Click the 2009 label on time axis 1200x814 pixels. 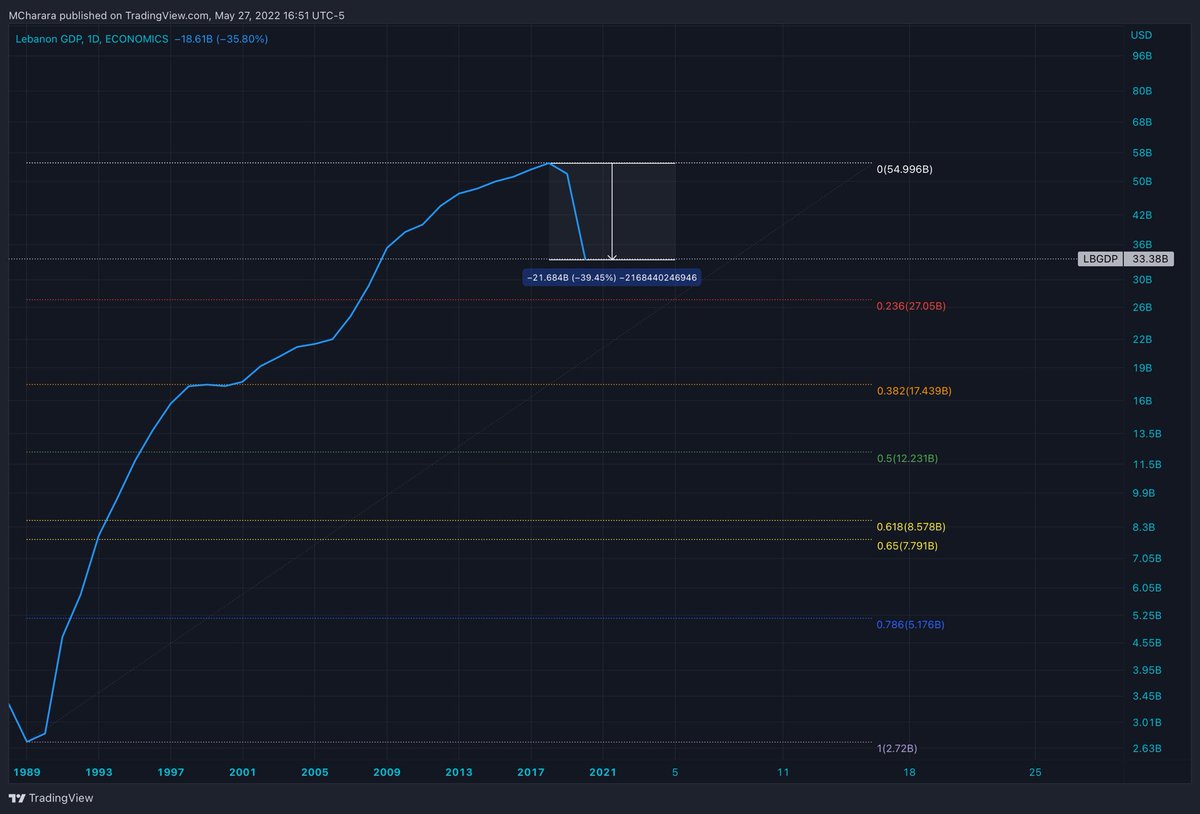point(387,772)
